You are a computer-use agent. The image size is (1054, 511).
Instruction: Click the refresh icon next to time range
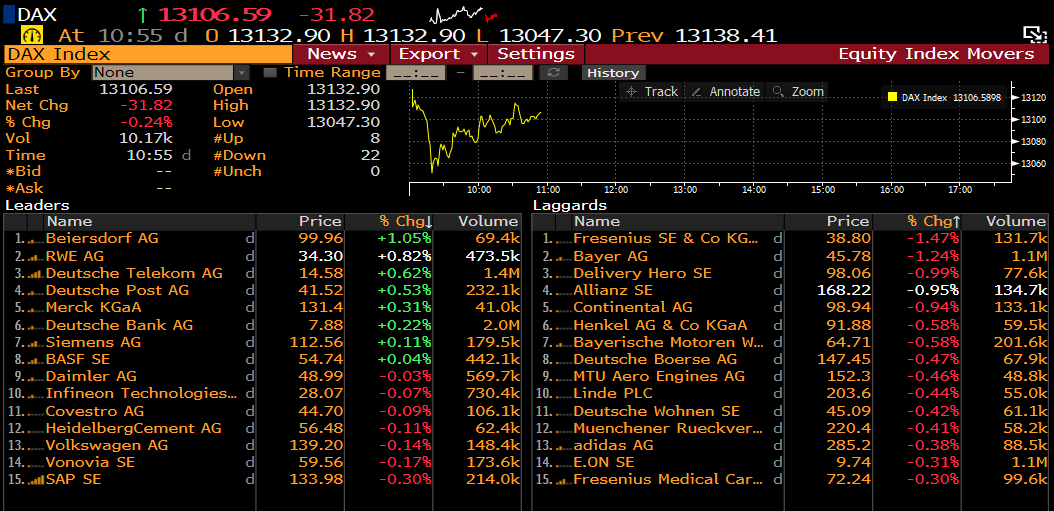[x=553, y=73]
